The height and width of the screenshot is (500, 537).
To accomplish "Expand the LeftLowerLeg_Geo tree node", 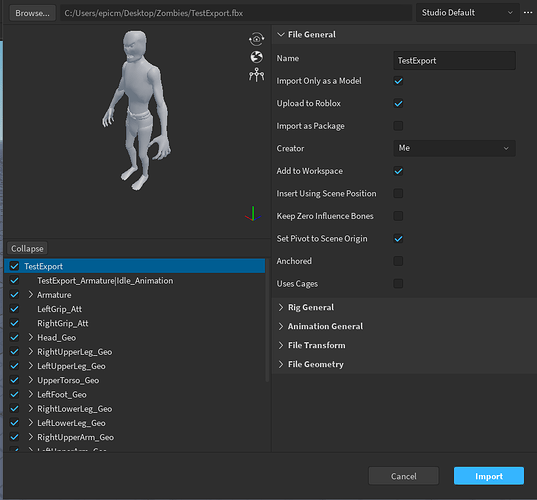I will point(31,423).
